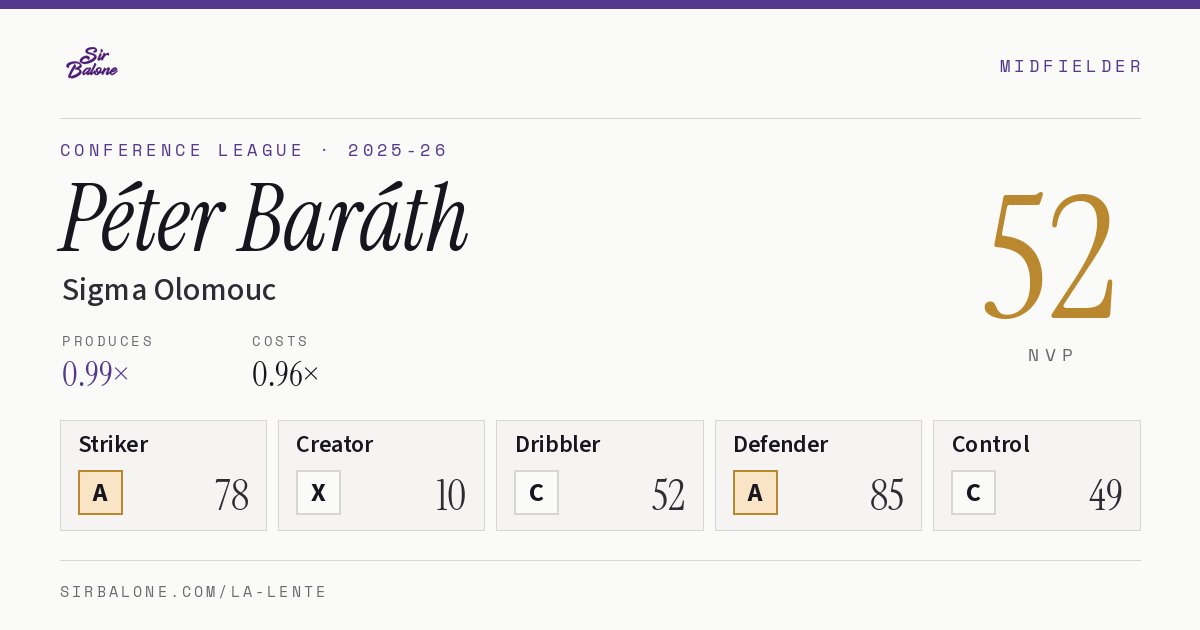Click the Defender score 85
The width and height of the screenshot is (1200, 630).
click(887, 495)
